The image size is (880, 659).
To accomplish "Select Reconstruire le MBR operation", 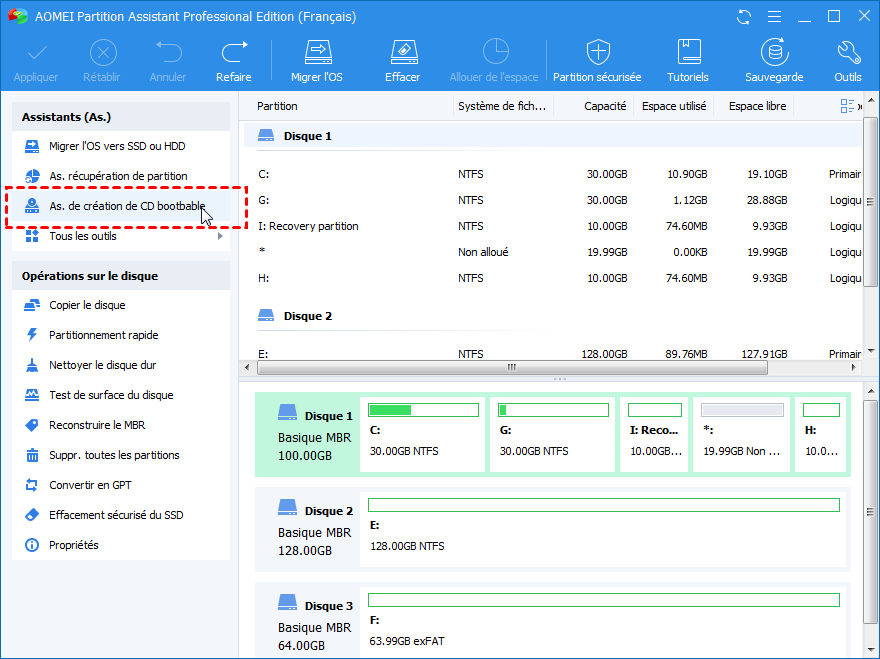I will [96, 425].
